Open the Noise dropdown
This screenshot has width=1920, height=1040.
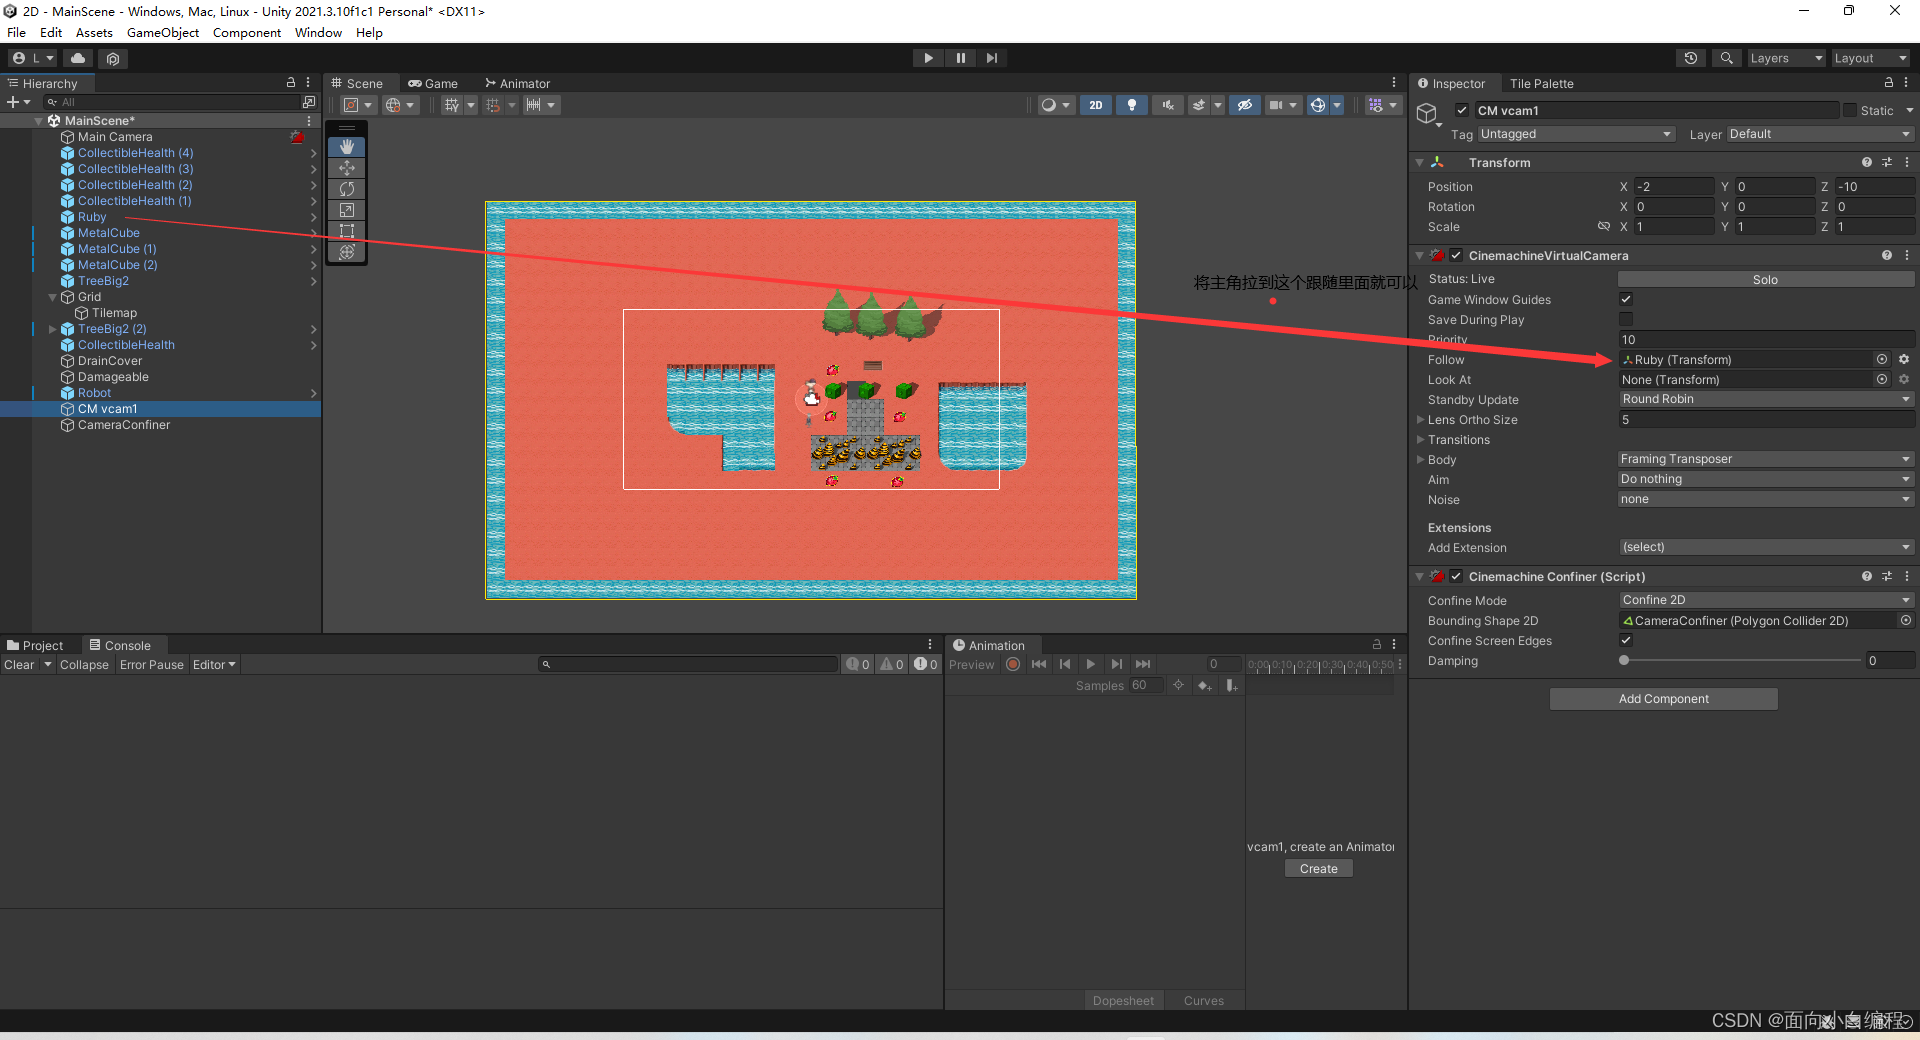click(1766, 499)
